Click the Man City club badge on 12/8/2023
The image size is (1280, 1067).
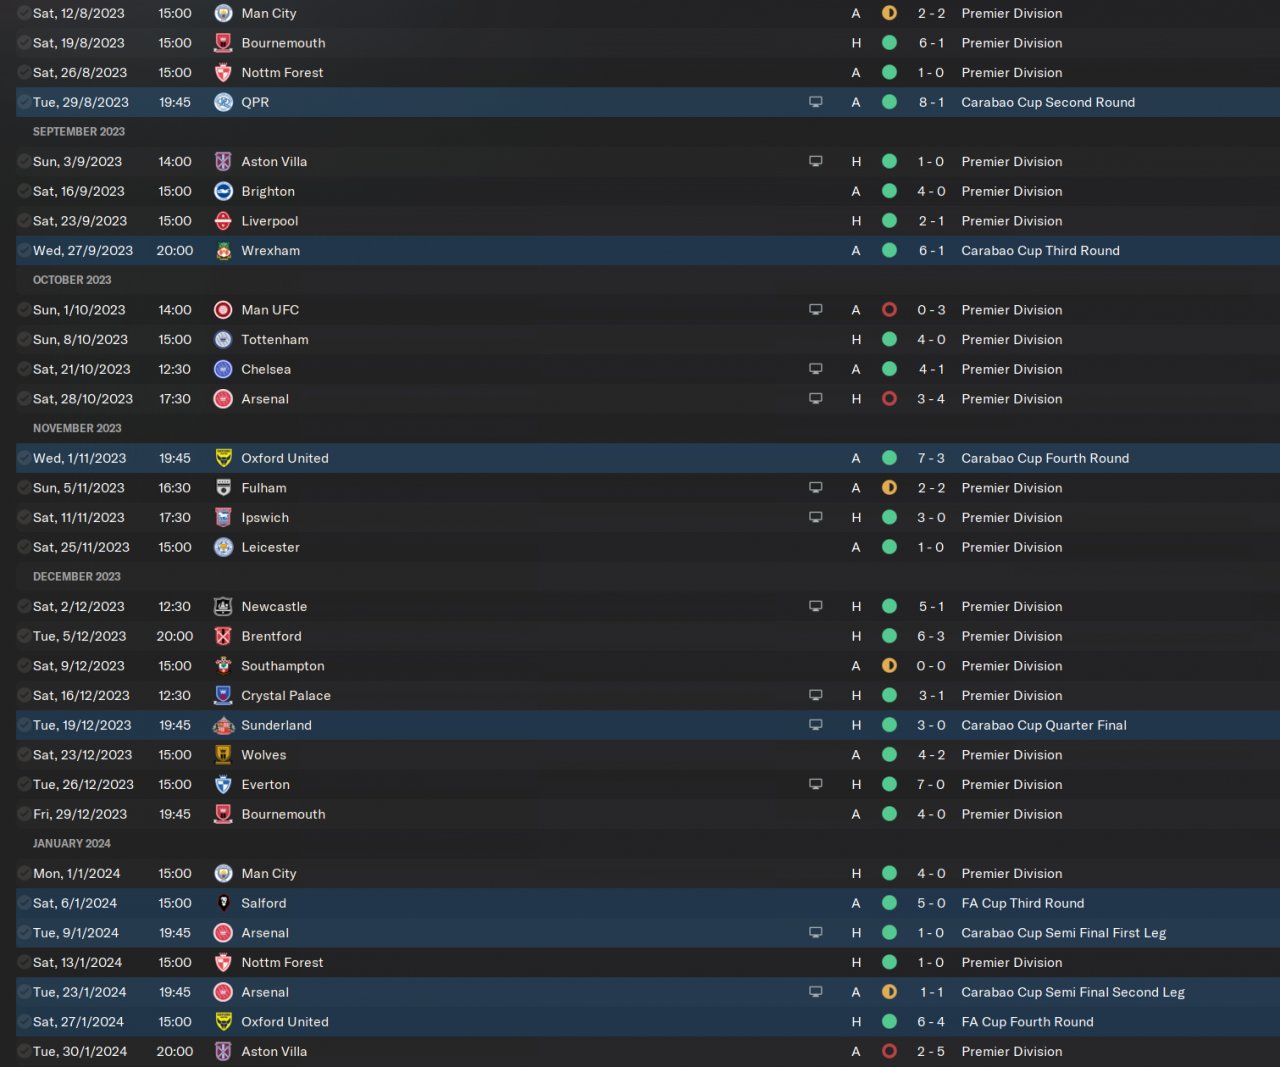223,13
